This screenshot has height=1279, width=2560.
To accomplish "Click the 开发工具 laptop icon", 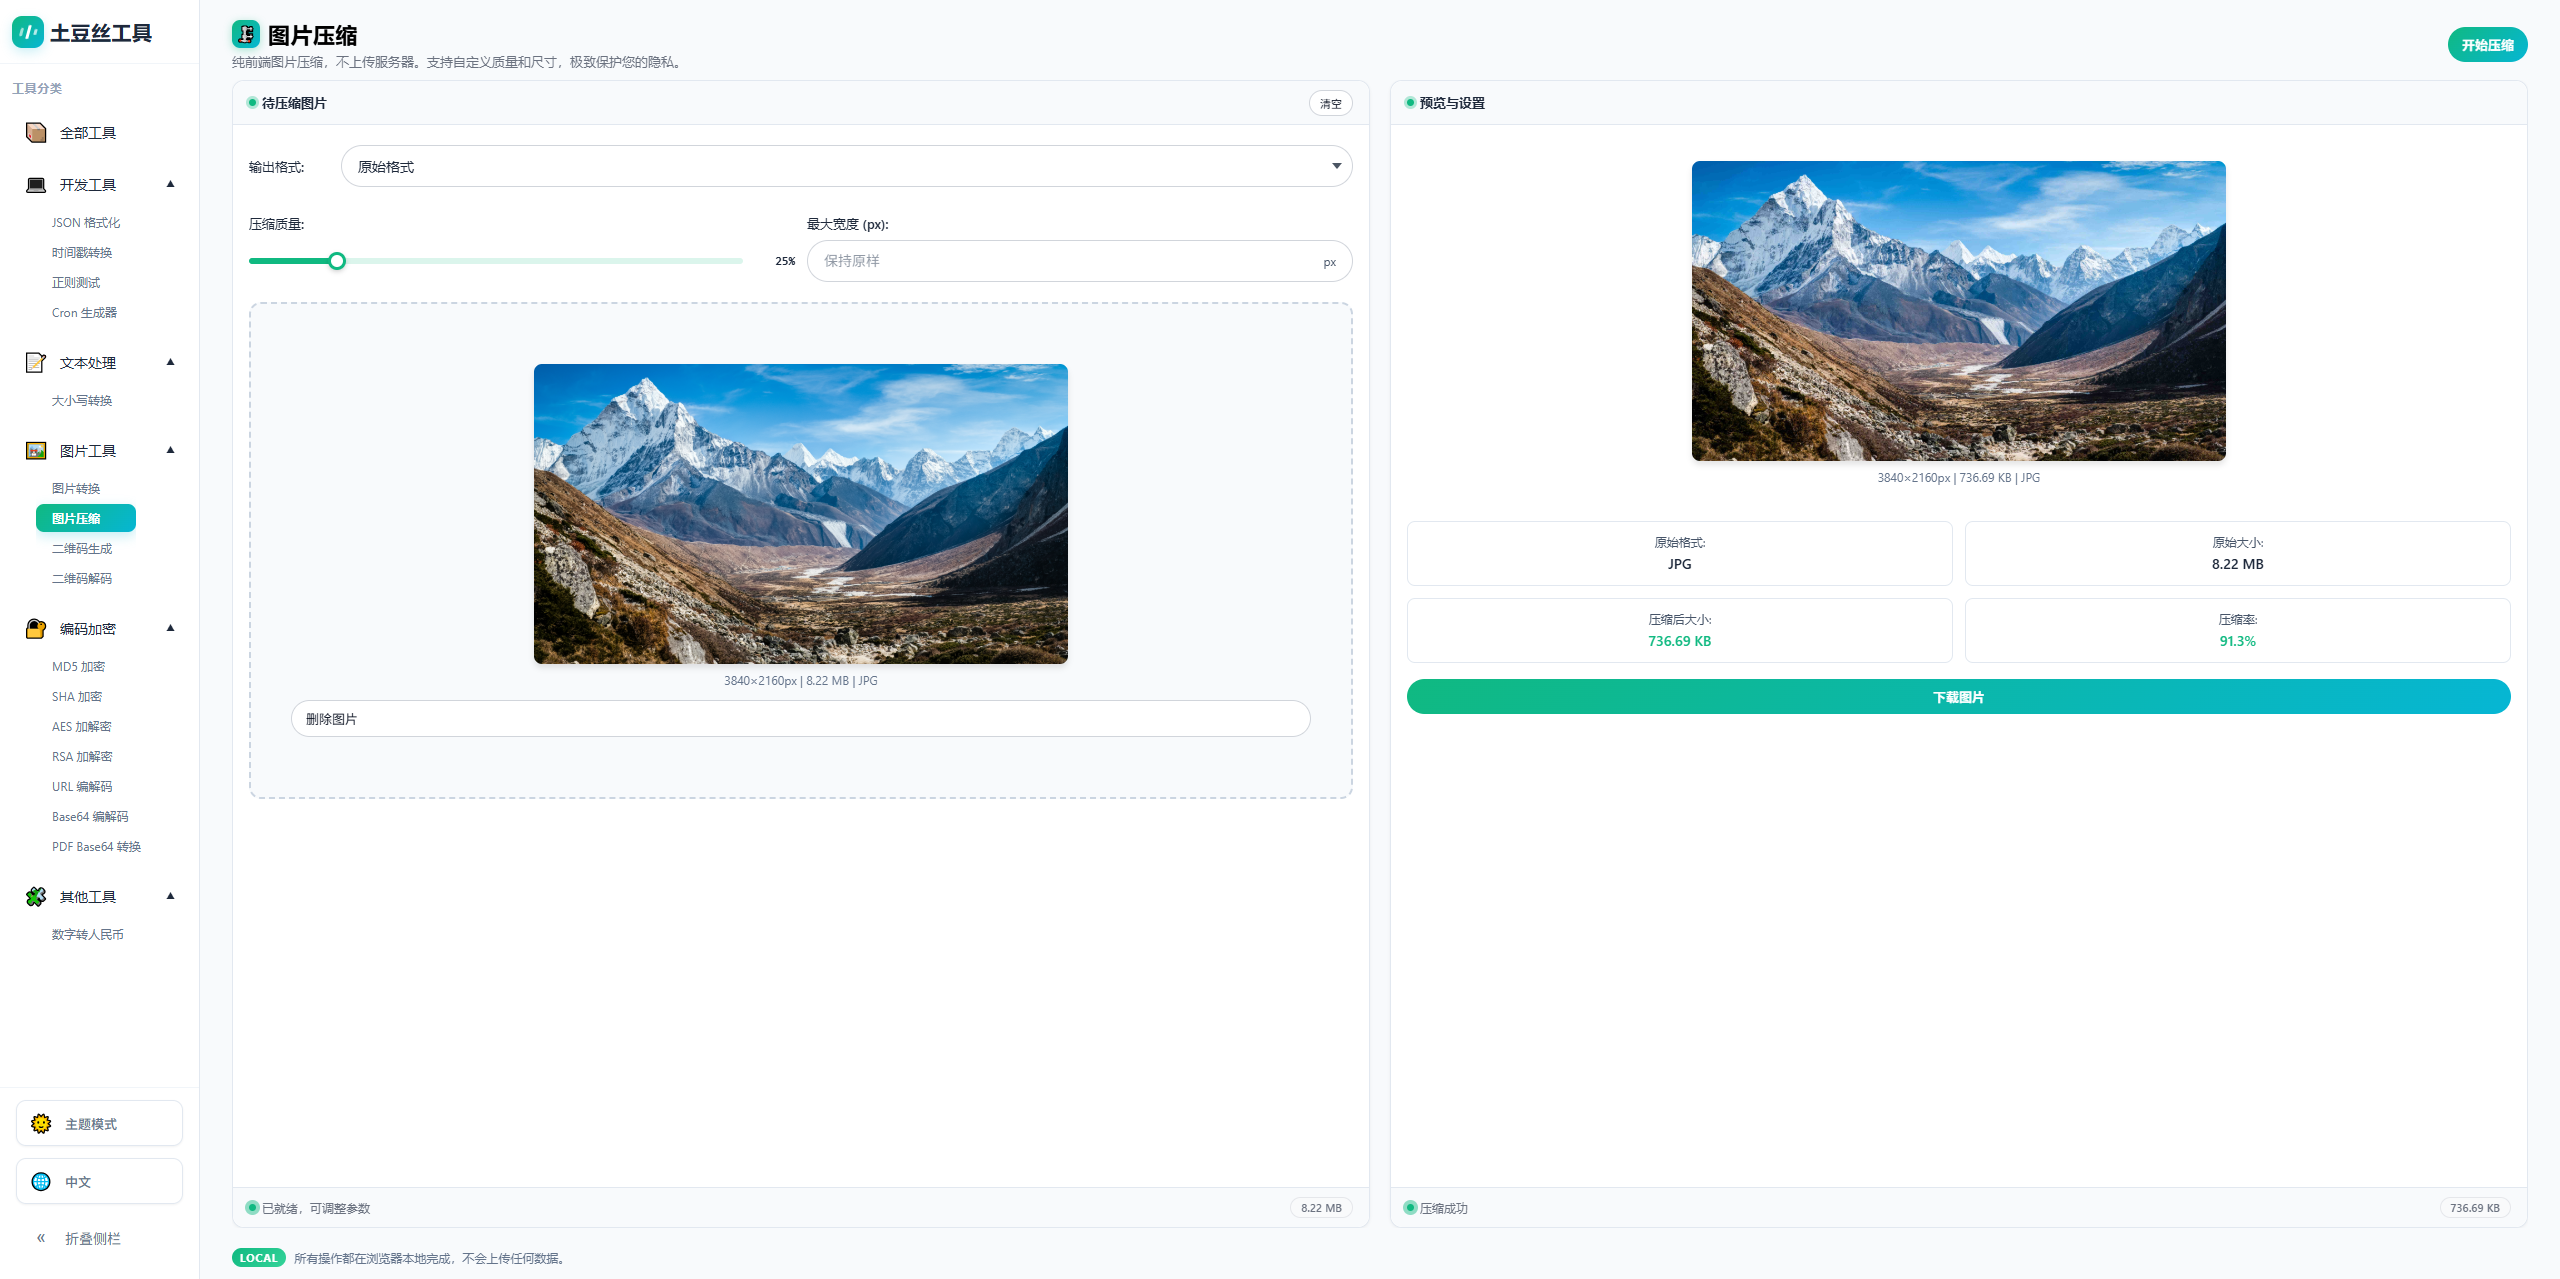I will point(36,185).
